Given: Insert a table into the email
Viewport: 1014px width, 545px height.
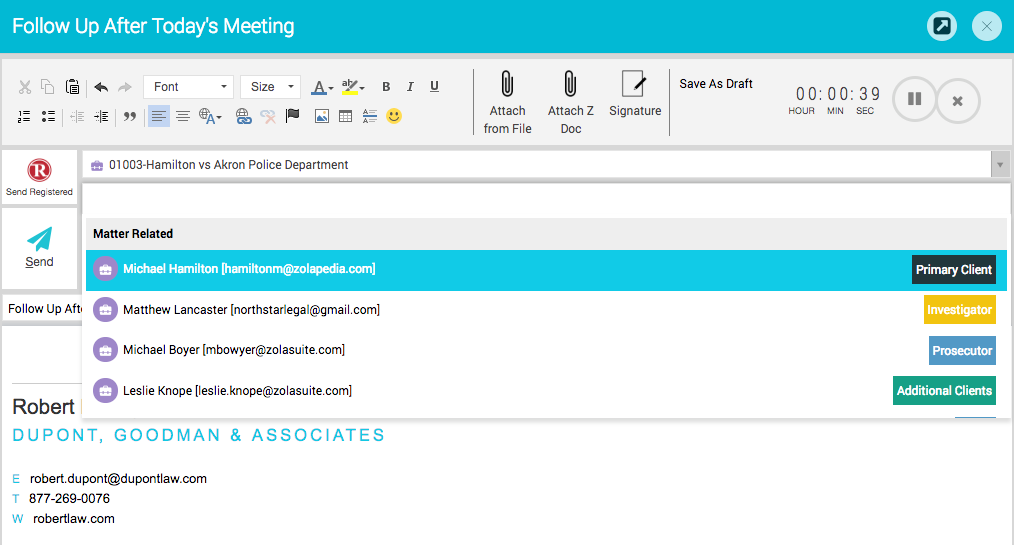Looking at the screenshot, I should [345, 116].
